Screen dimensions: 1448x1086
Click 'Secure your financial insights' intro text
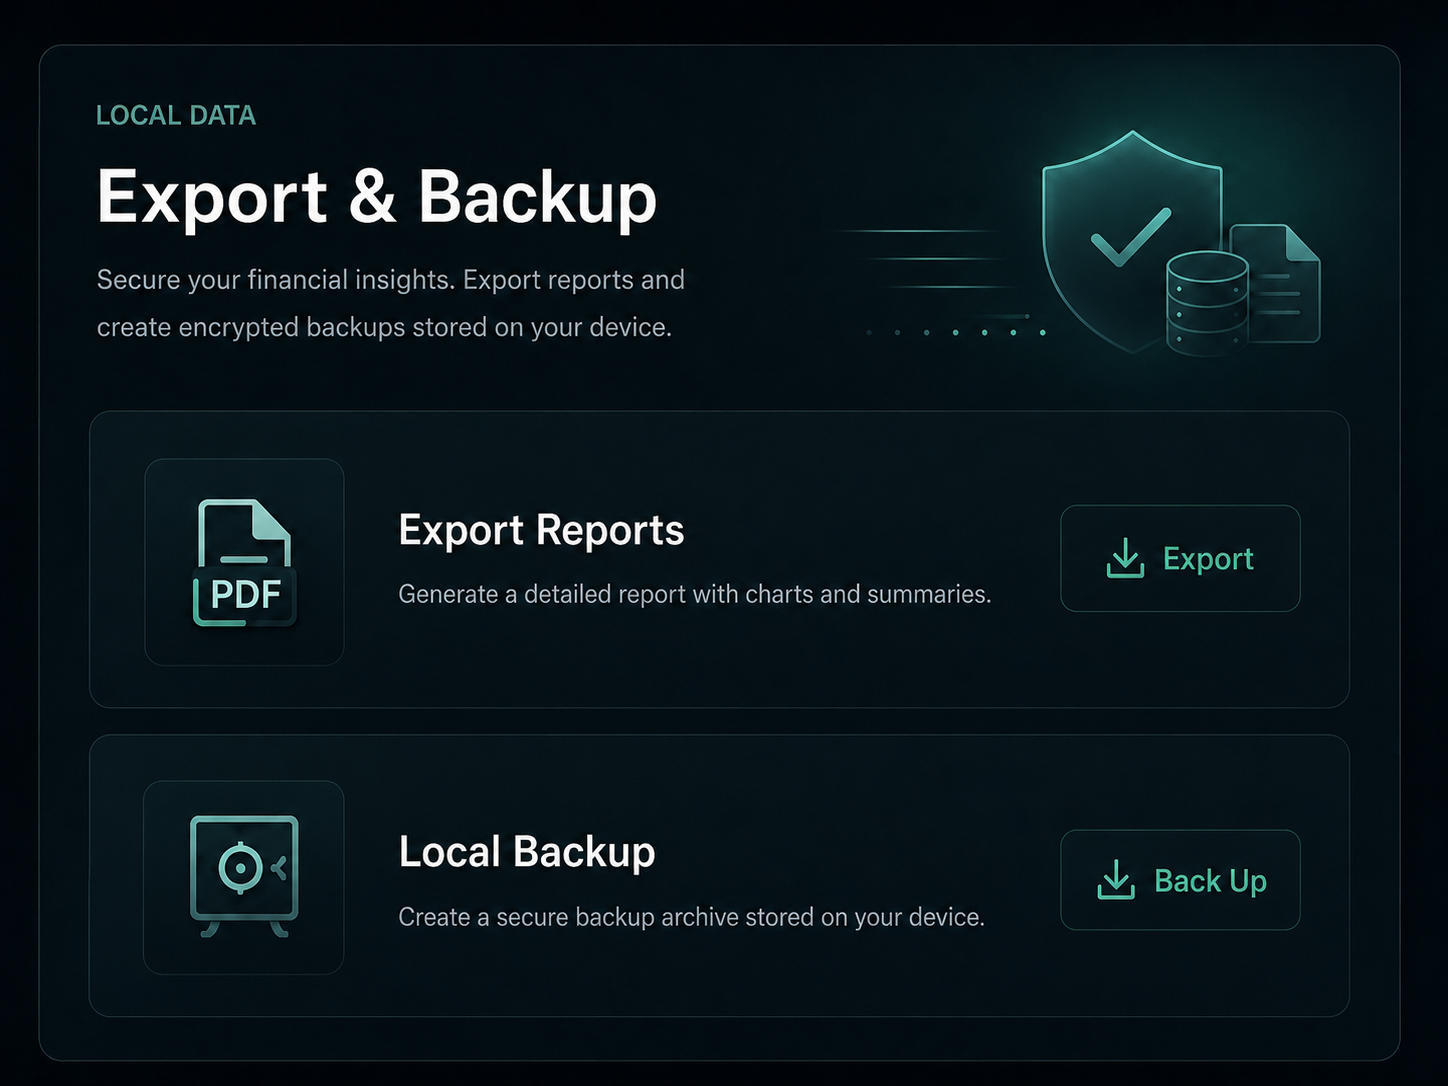click(391, 303)
